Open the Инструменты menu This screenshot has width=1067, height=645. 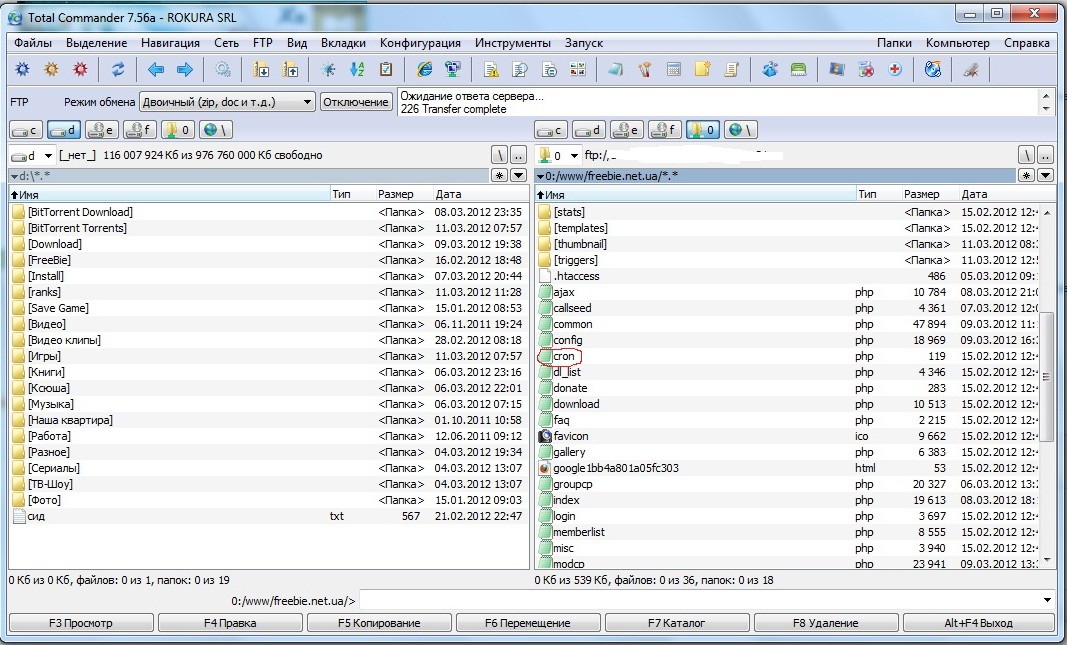[512, 43]
